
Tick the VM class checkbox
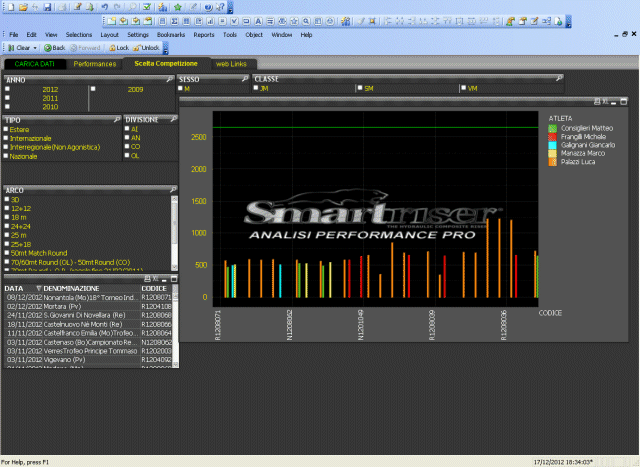(464, 88)
